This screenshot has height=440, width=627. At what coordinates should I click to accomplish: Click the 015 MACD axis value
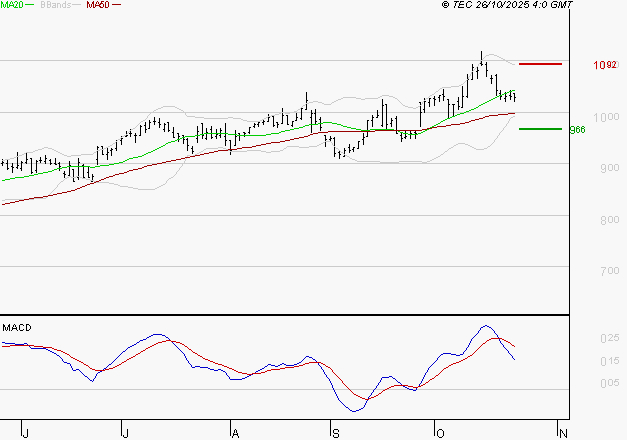(x=610, y=361)
